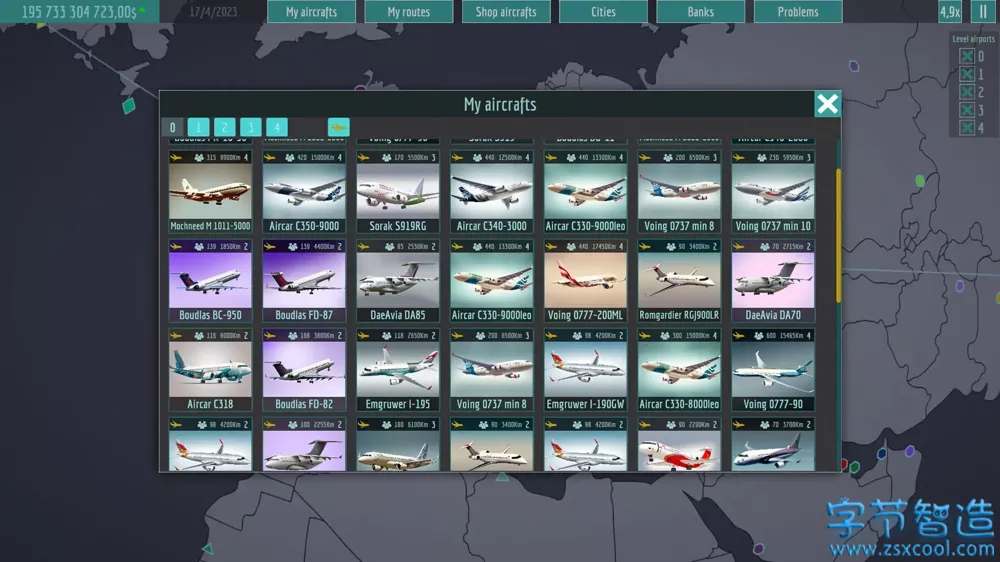This screenshot has height=562, width=1000.
Task: Select the Aircar C318 aircraft card
Action: 210,370
